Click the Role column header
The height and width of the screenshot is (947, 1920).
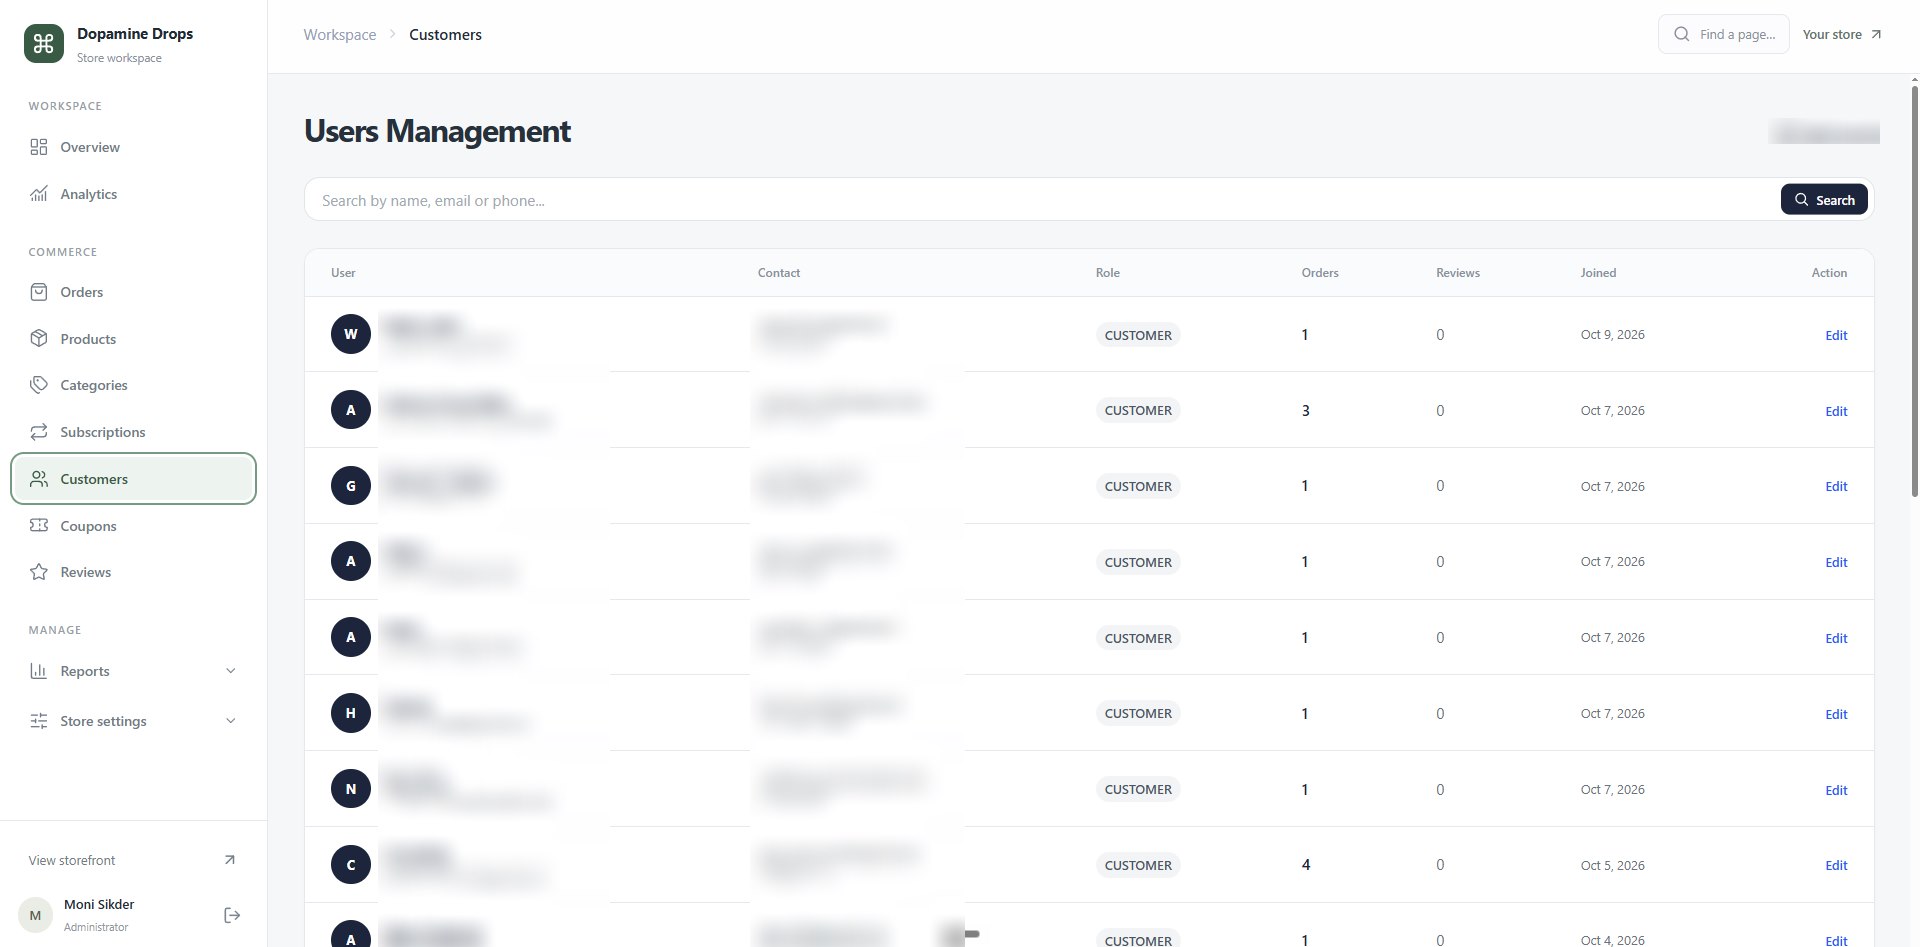[x=1107, y=272]
